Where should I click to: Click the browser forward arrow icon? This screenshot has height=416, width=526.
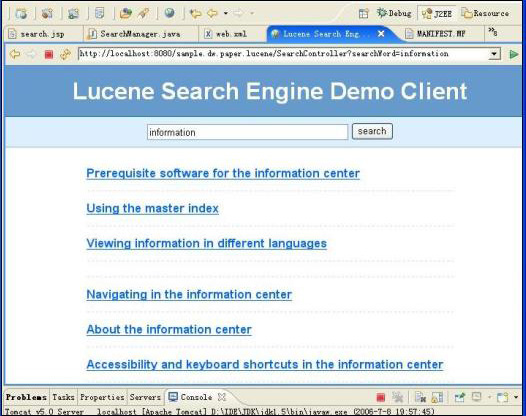[31, 54]
